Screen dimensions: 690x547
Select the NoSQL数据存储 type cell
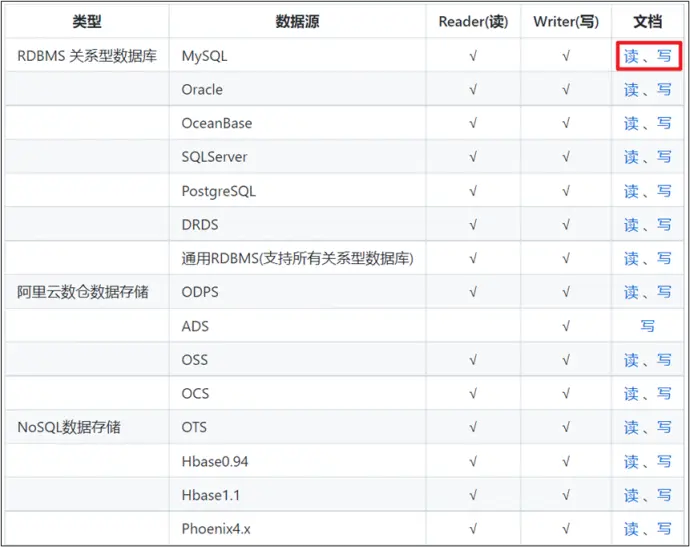coord(87,427)
